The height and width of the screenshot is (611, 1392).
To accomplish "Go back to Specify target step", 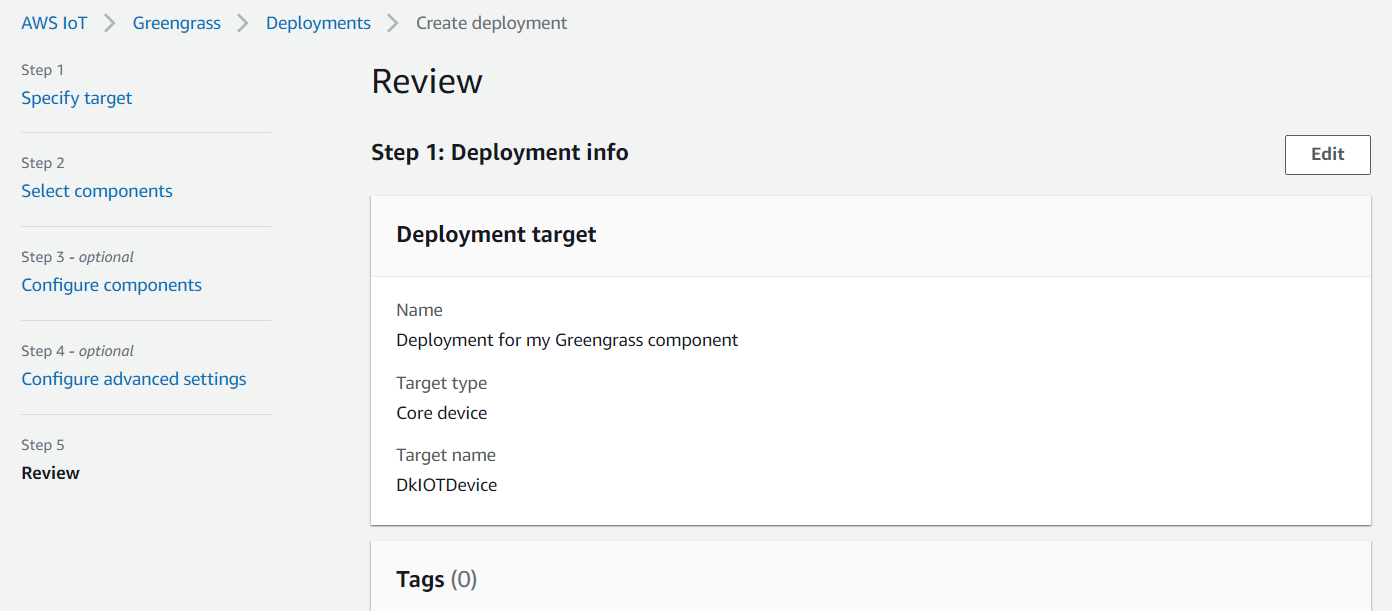I will click(77, 98).
